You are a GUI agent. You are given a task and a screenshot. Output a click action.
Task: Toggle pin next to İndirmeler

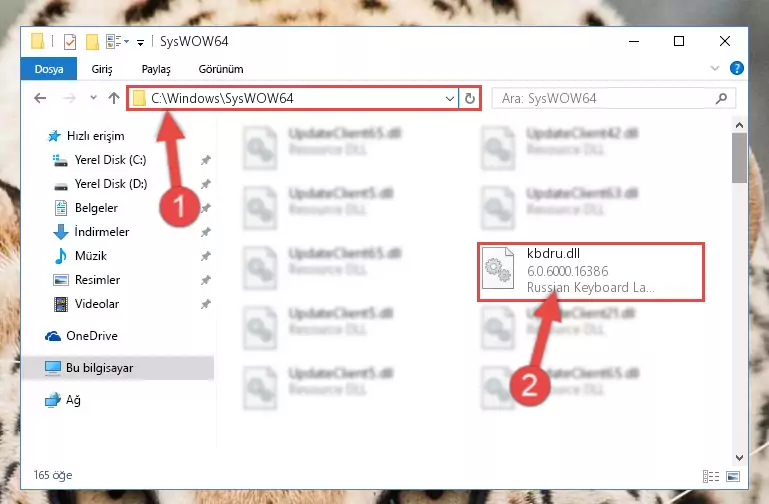205,232
